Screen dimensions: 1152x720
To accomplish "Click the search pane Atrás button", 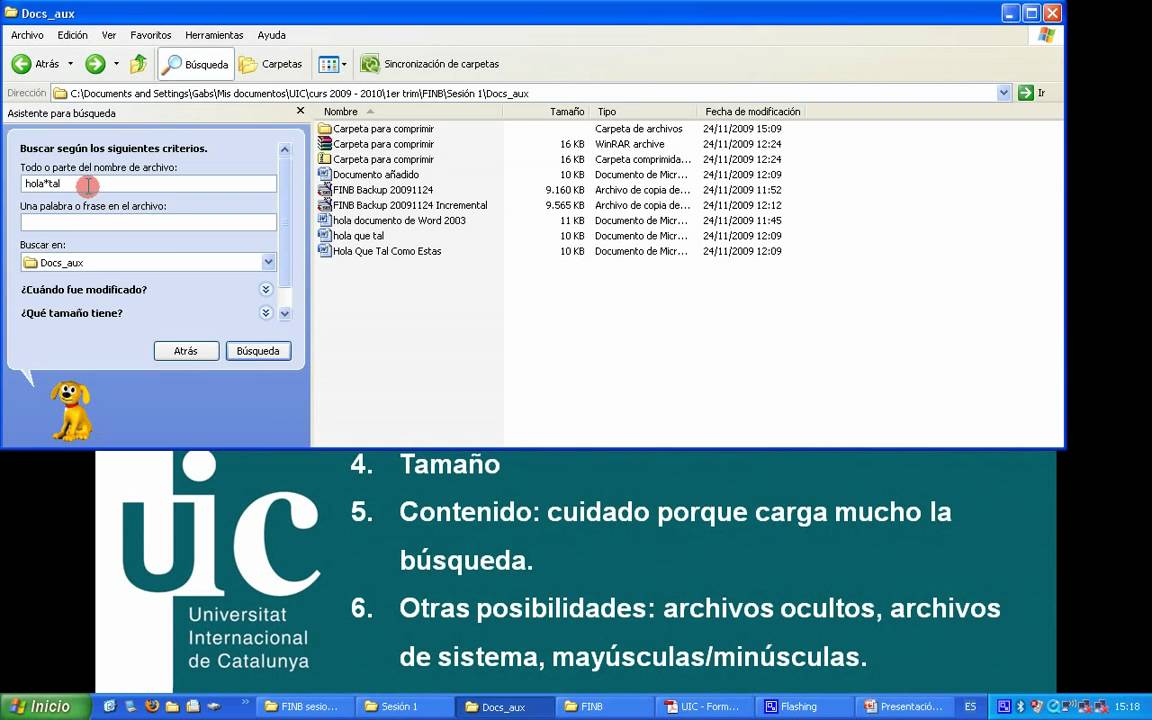I will (187, 351).
